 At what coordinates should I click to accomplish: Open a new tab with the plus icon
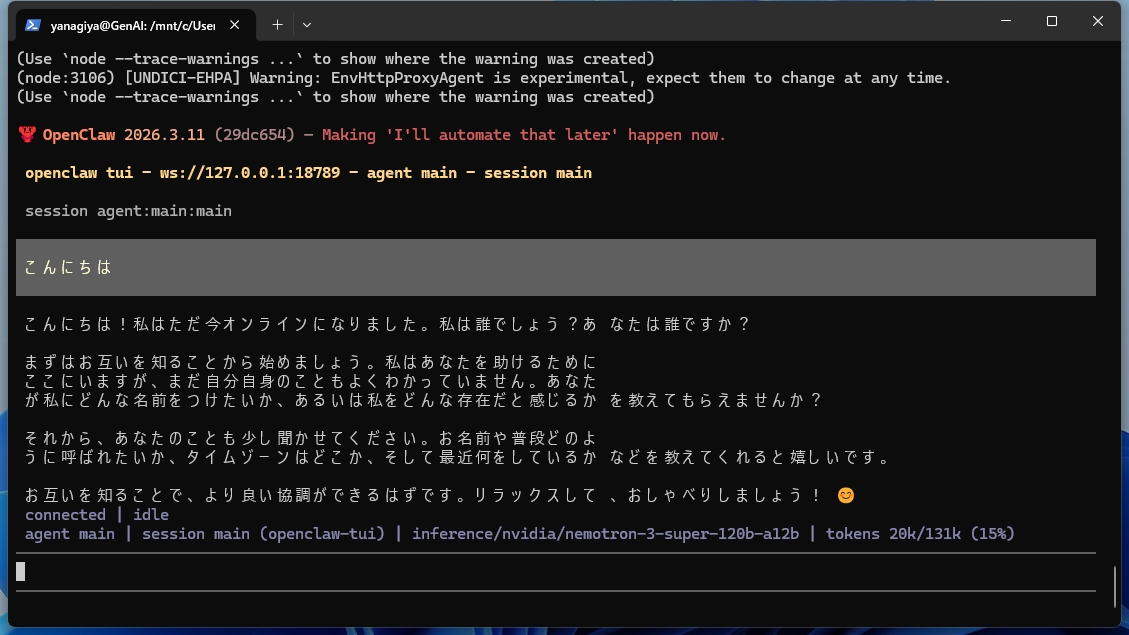click(x=275, y=24)
